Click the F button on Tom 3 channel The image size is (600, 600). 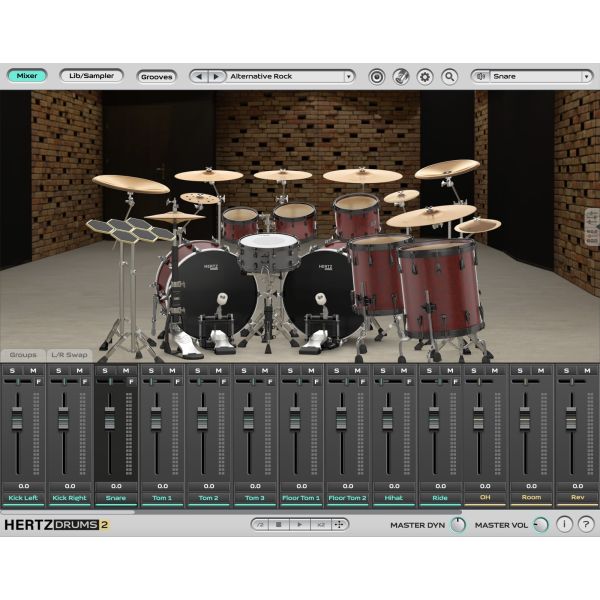point(270,382)
